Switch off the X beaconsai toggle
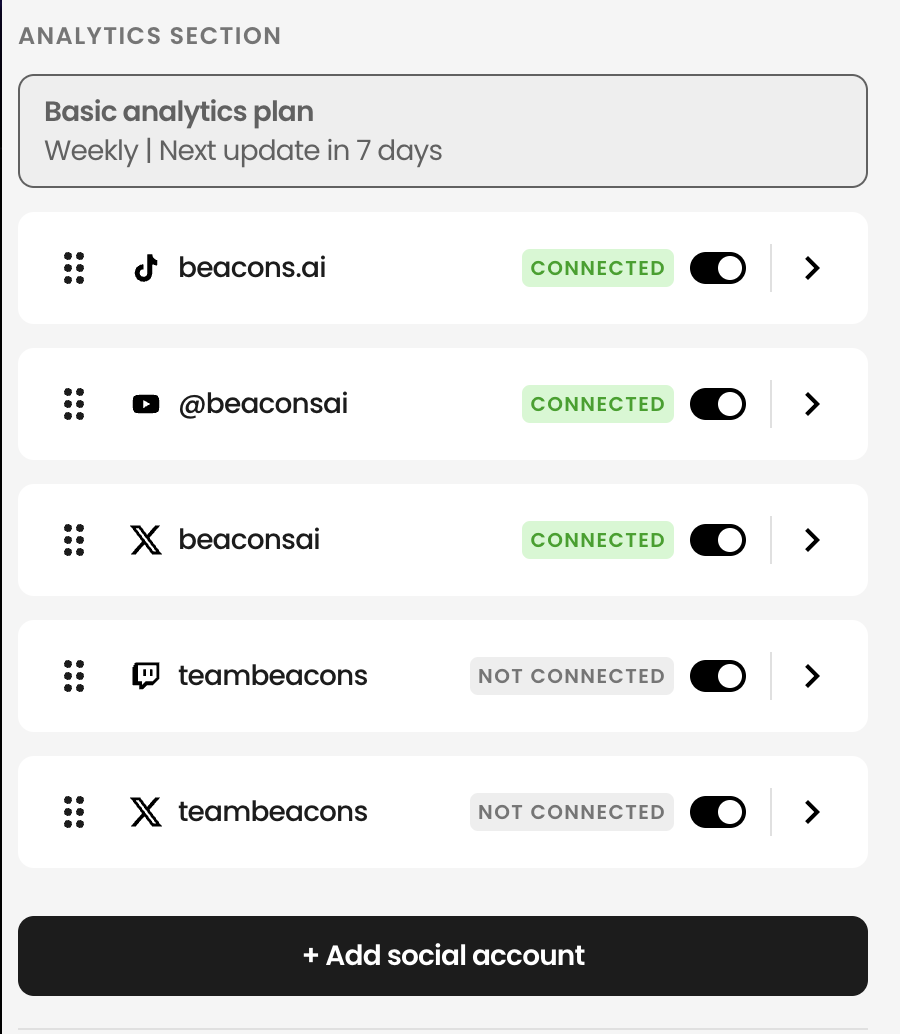 click(x=718, y=540)
